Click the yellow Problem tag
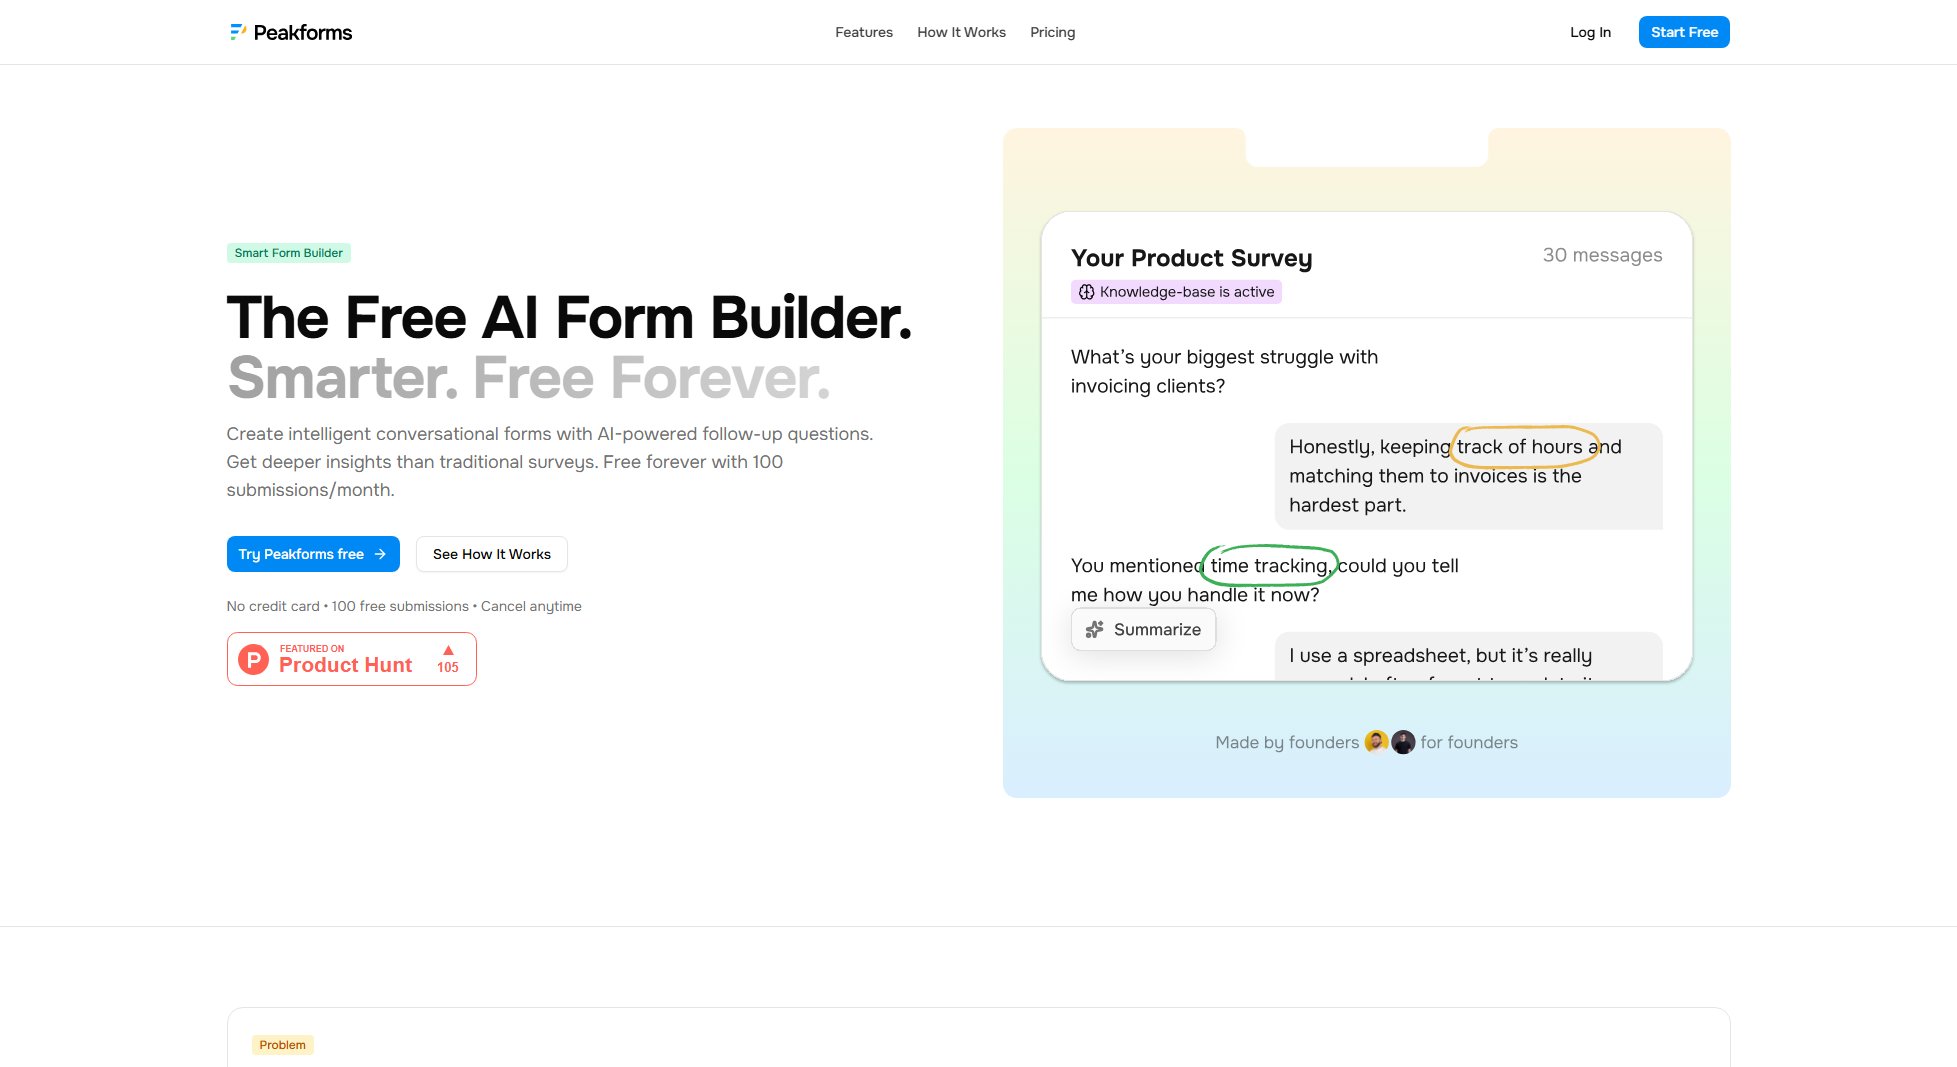1957x1067 pixels. coord(282,1045)
